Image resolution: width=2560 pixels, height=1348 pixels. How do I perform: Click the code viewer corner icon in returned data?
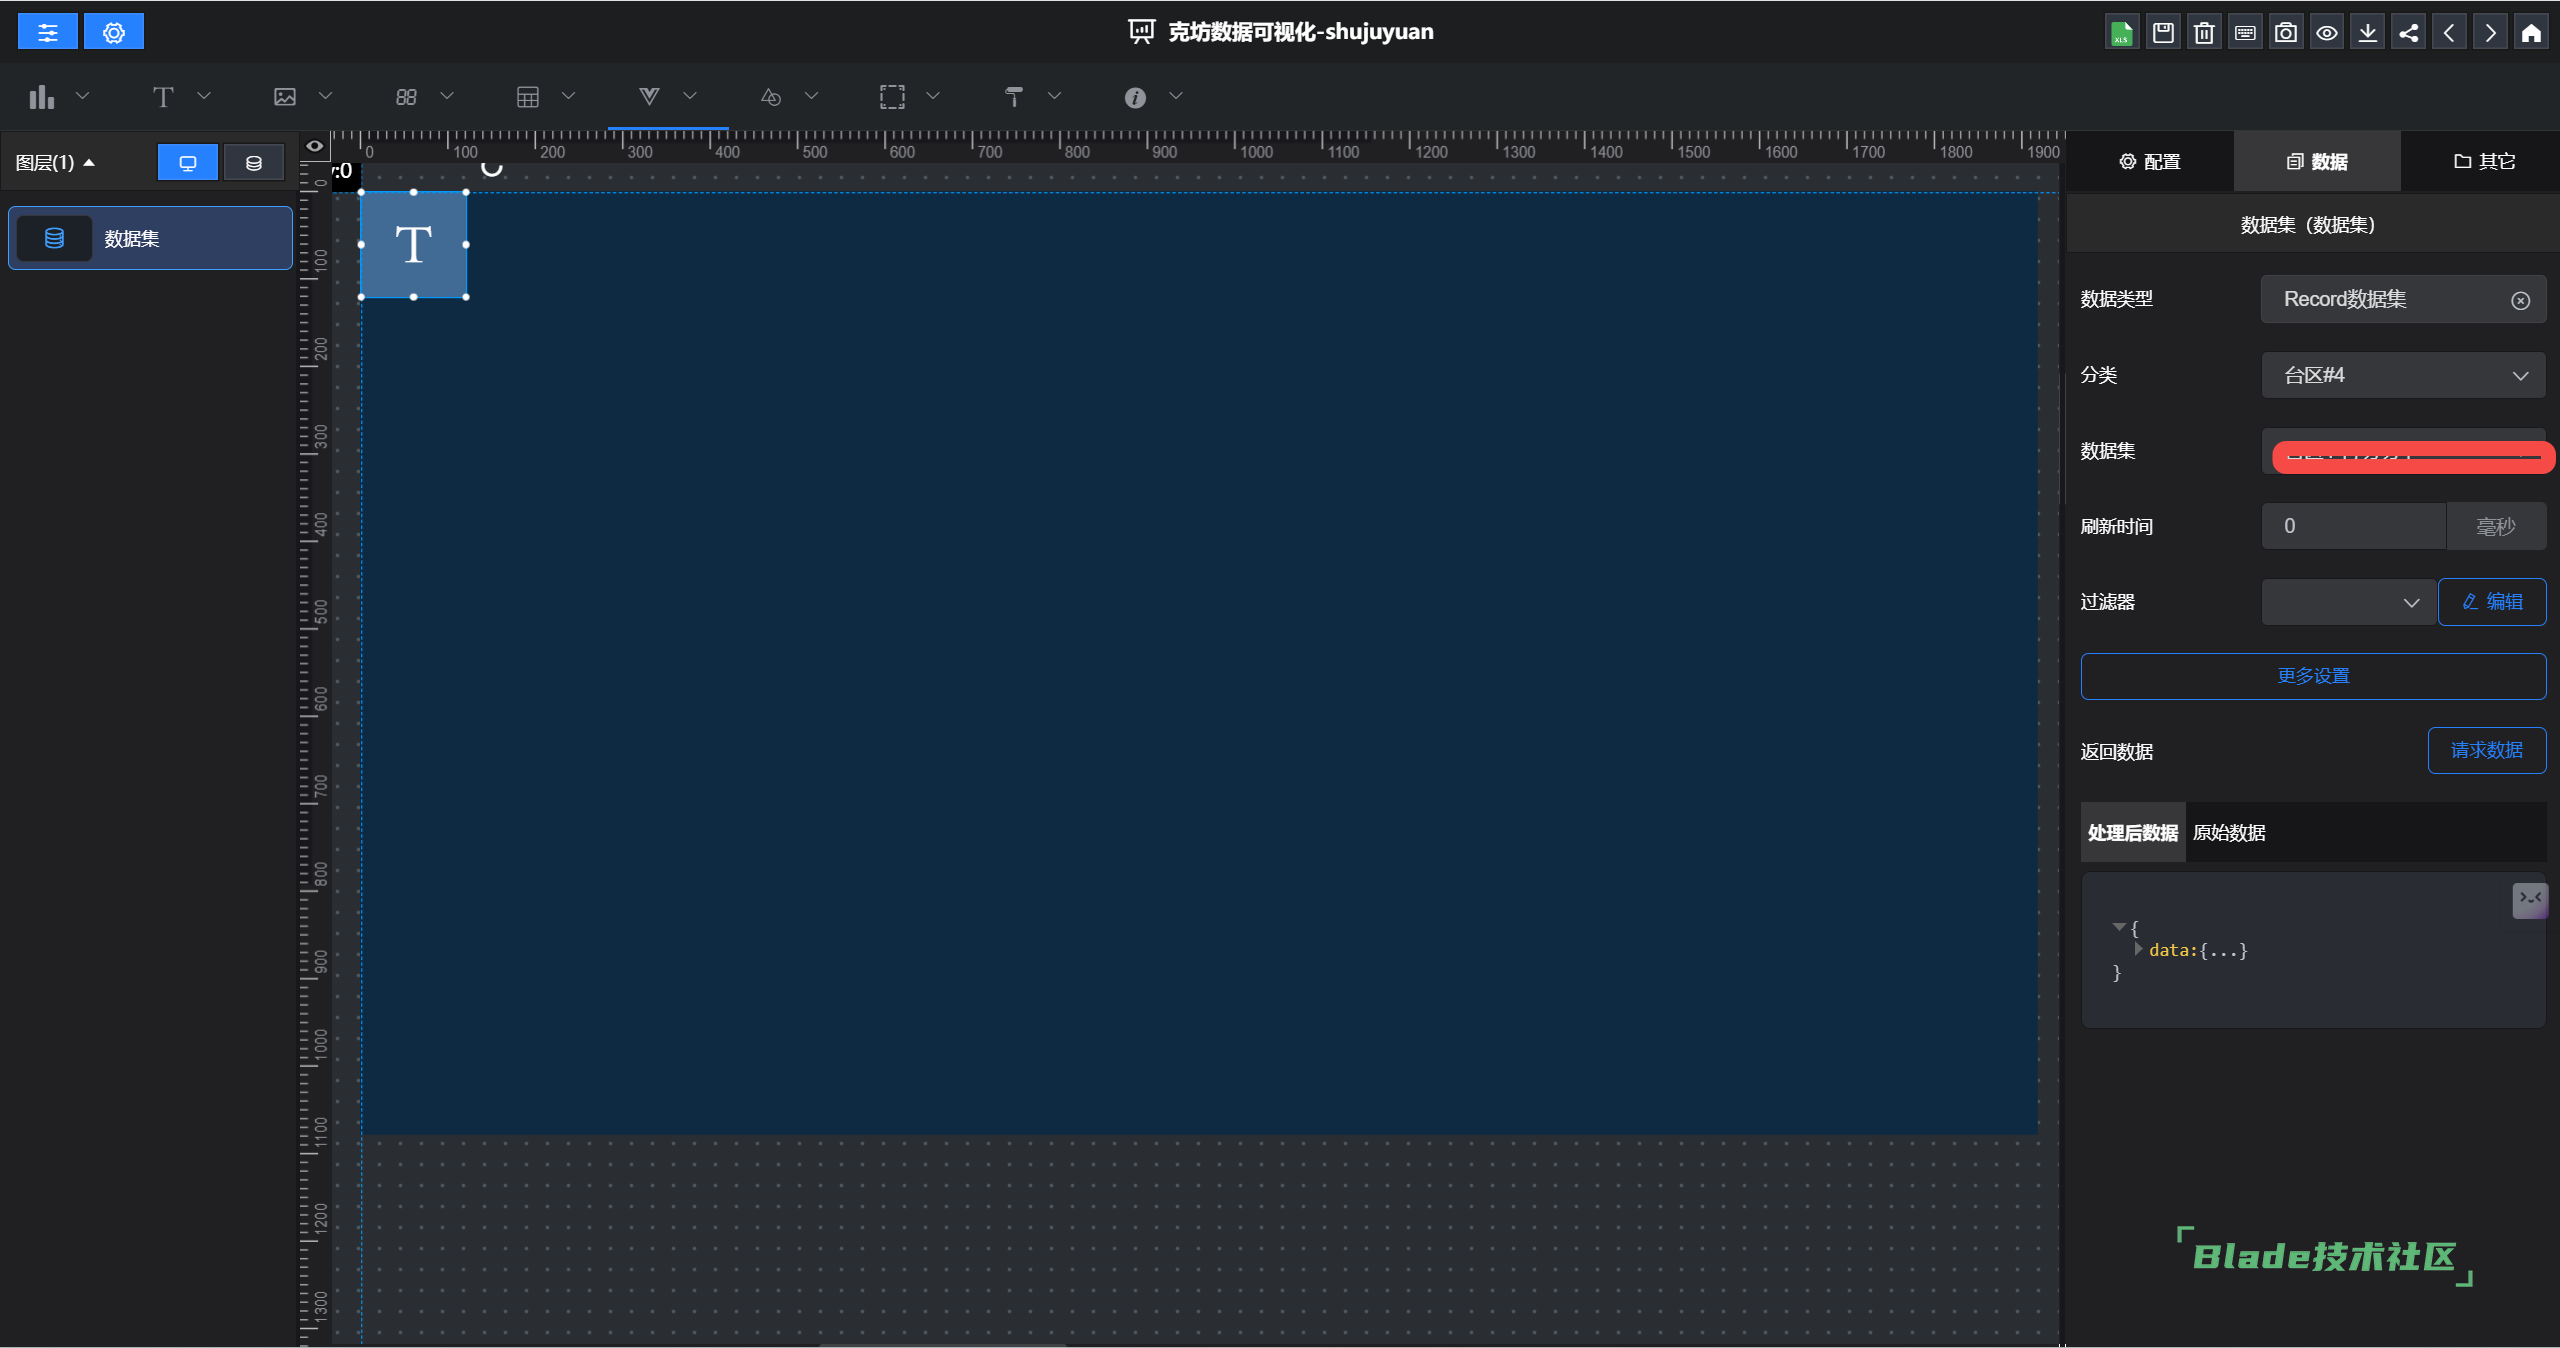tap(2530, 899)
